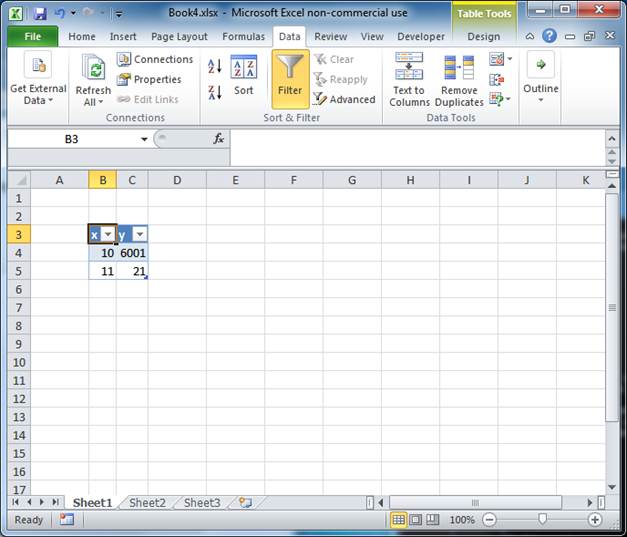Click Consolidate icon
This screenshot has height=537, width=627.
point(496,79)
